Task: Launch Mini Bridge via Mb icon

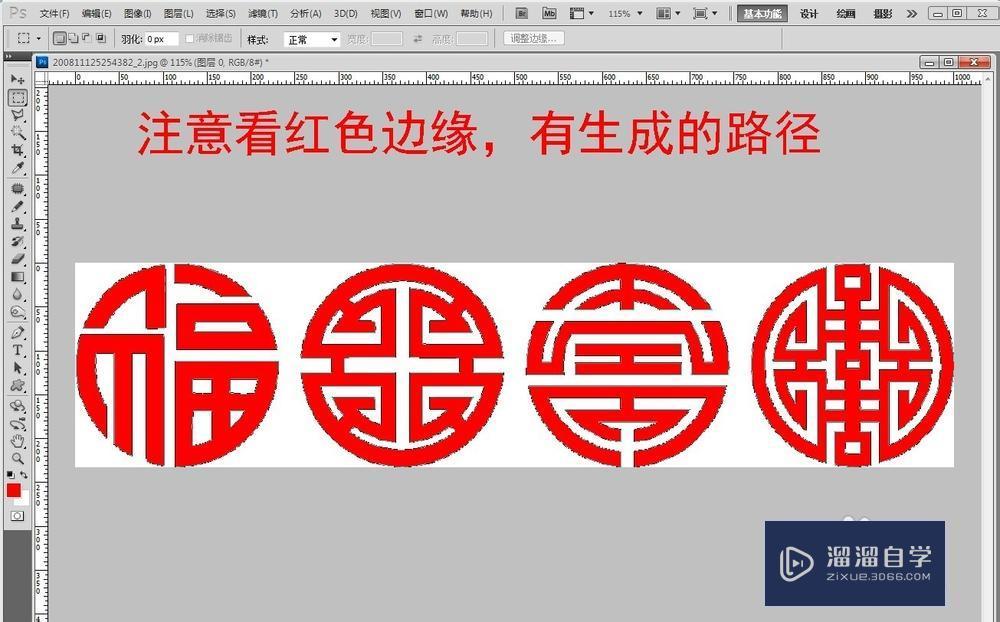Action: [549, 13]
